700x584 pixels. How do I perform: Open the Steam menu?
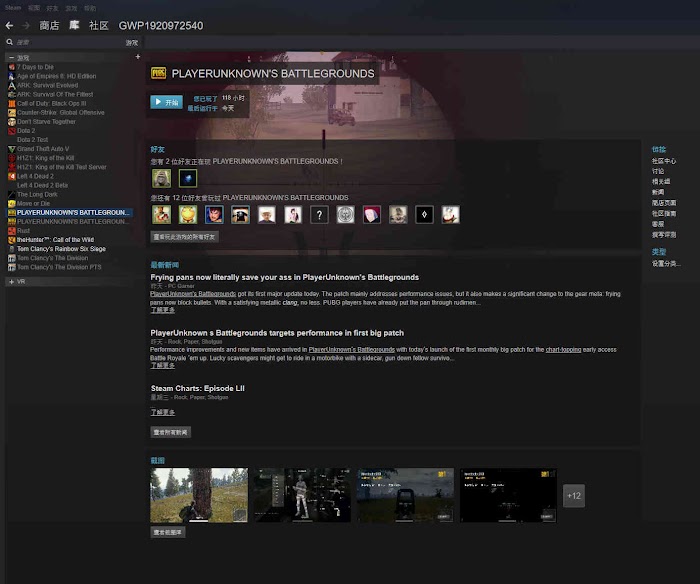(x=13, y=8)
